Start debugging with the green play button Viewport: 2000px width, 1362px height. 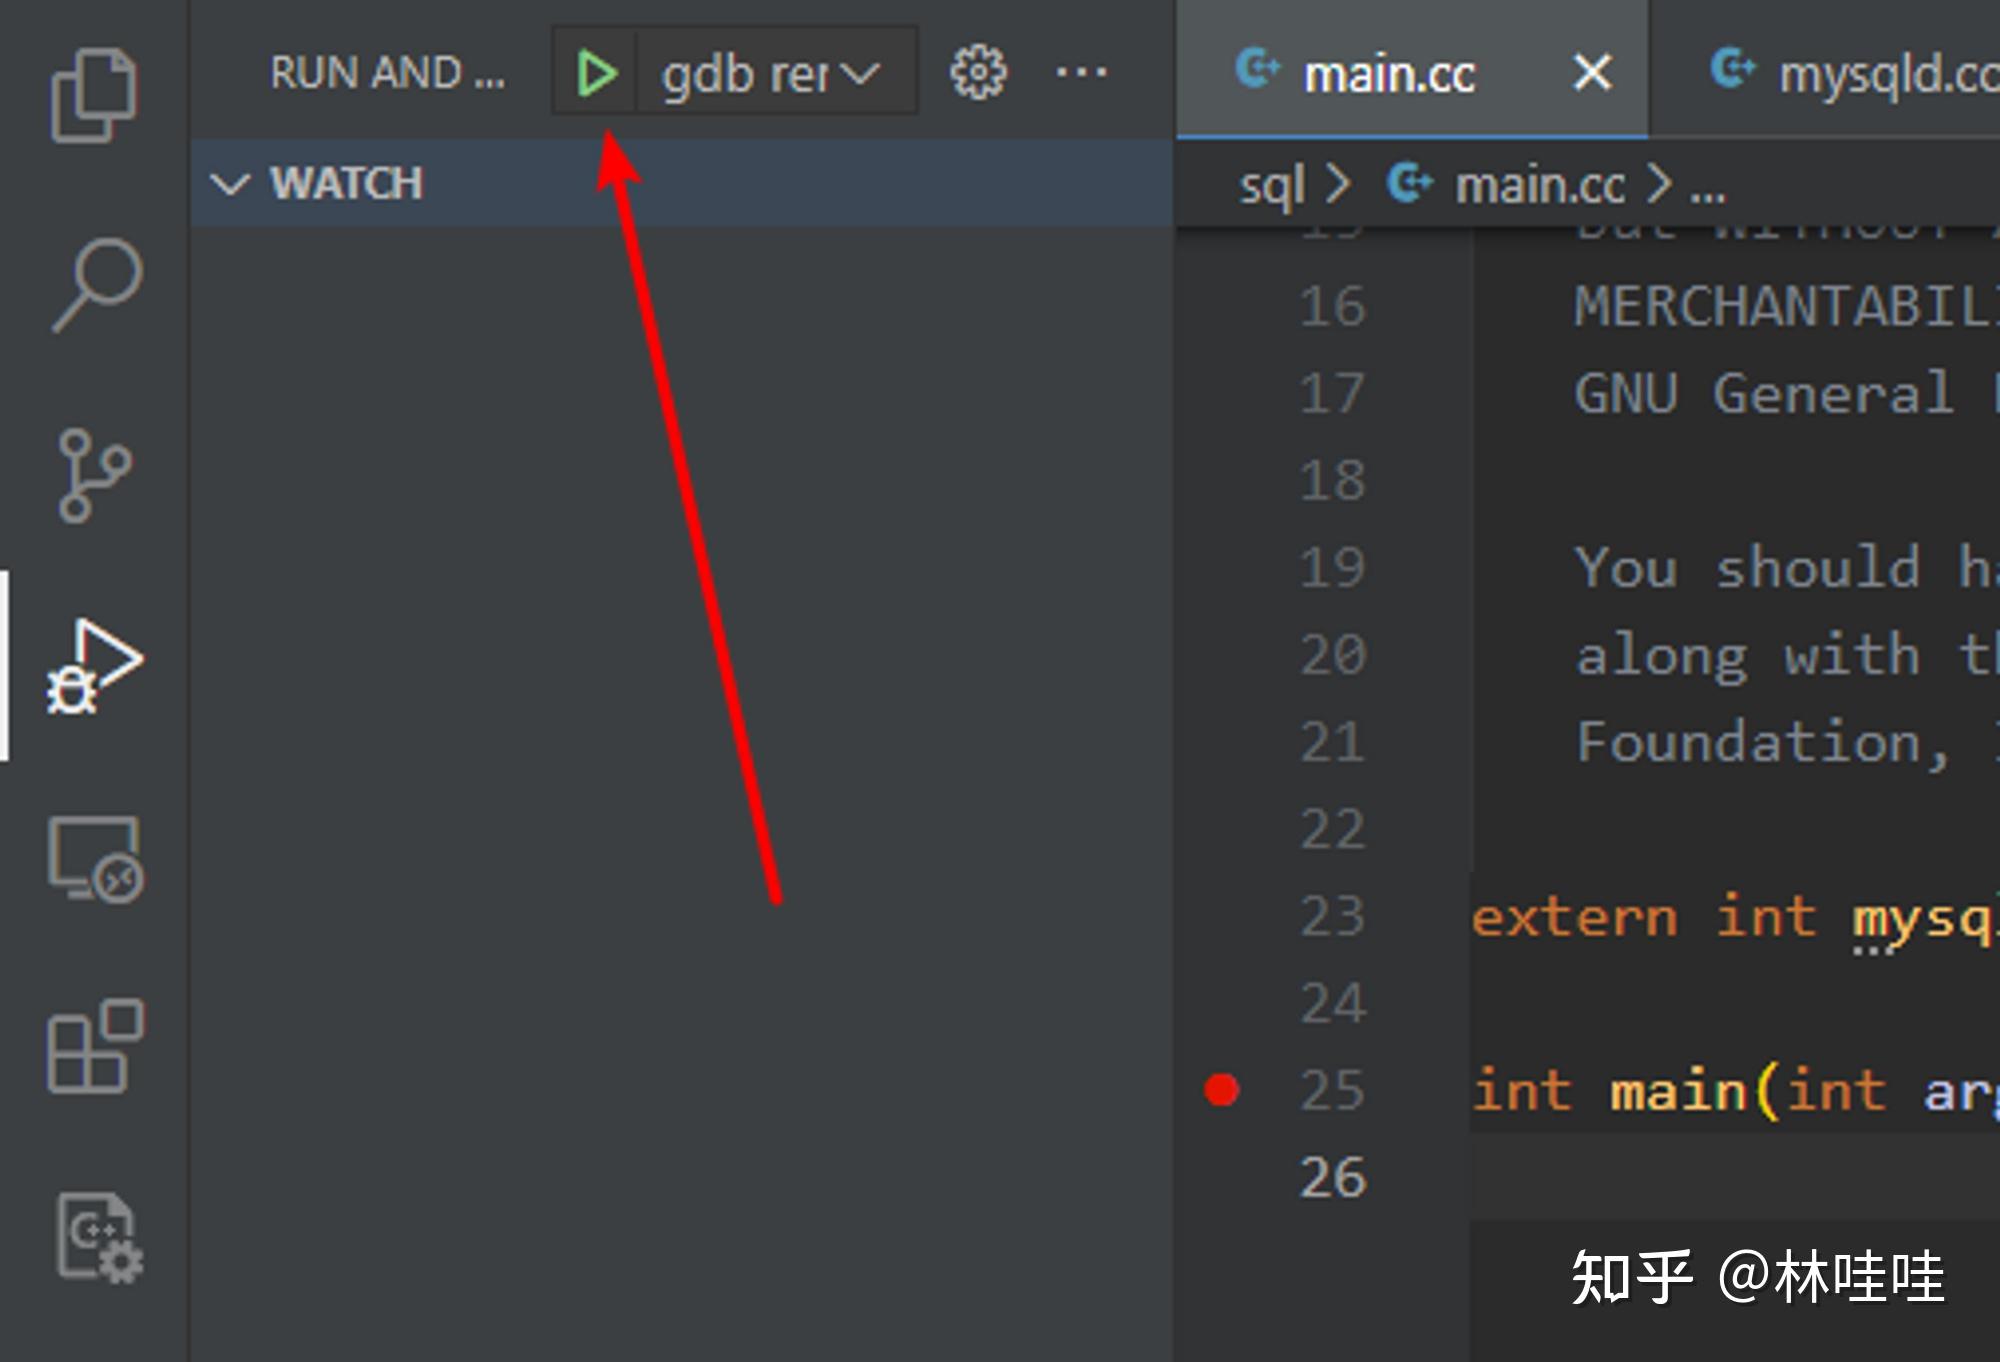pos(596,72)
